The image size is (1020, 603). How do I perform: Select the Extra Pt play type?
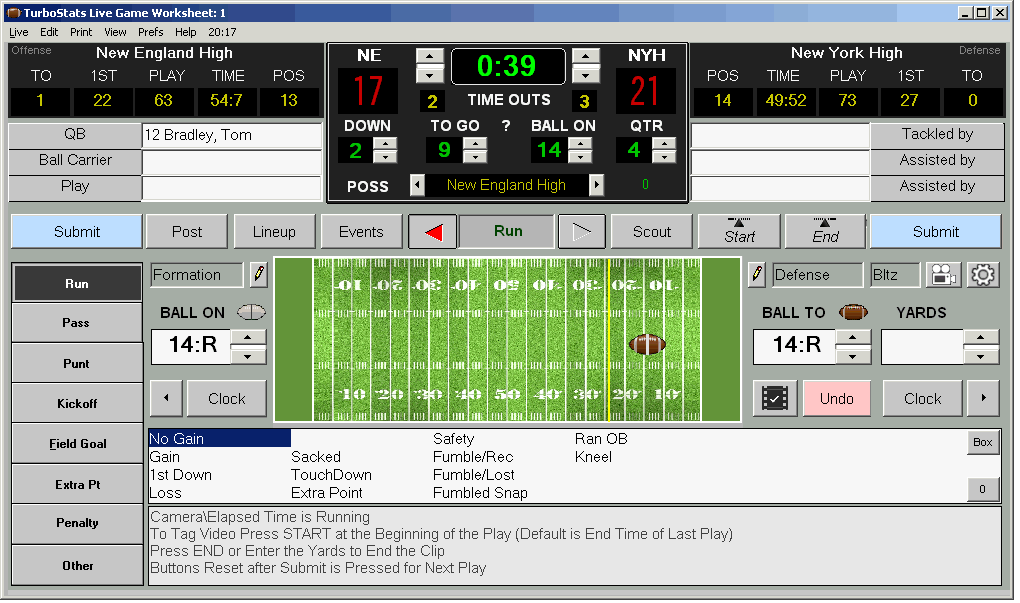pyautogui.click(x=77, y=484)
